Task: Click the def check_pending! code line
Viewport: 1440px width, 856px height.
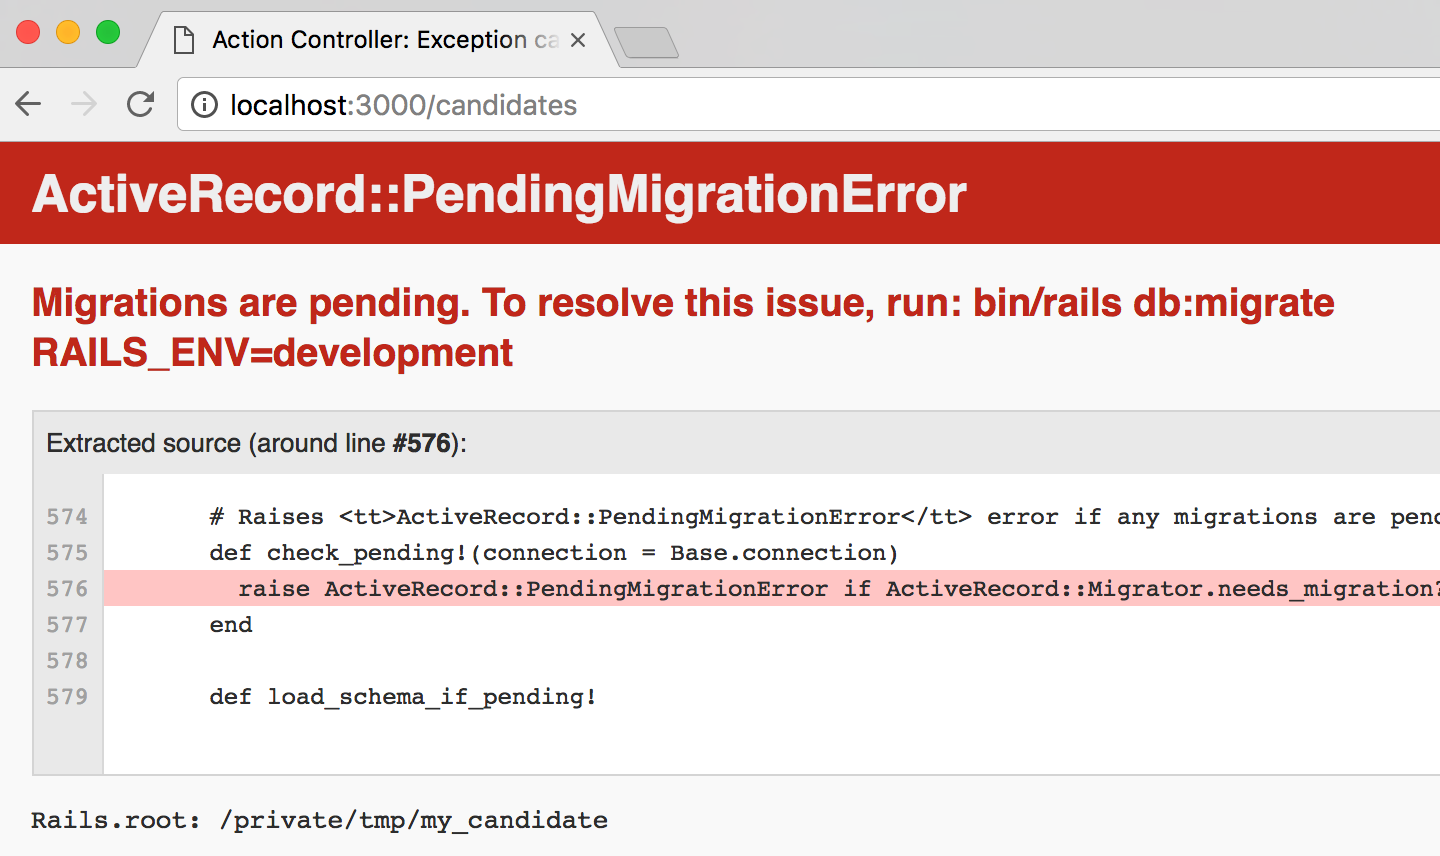Action: tap(553, 553)
